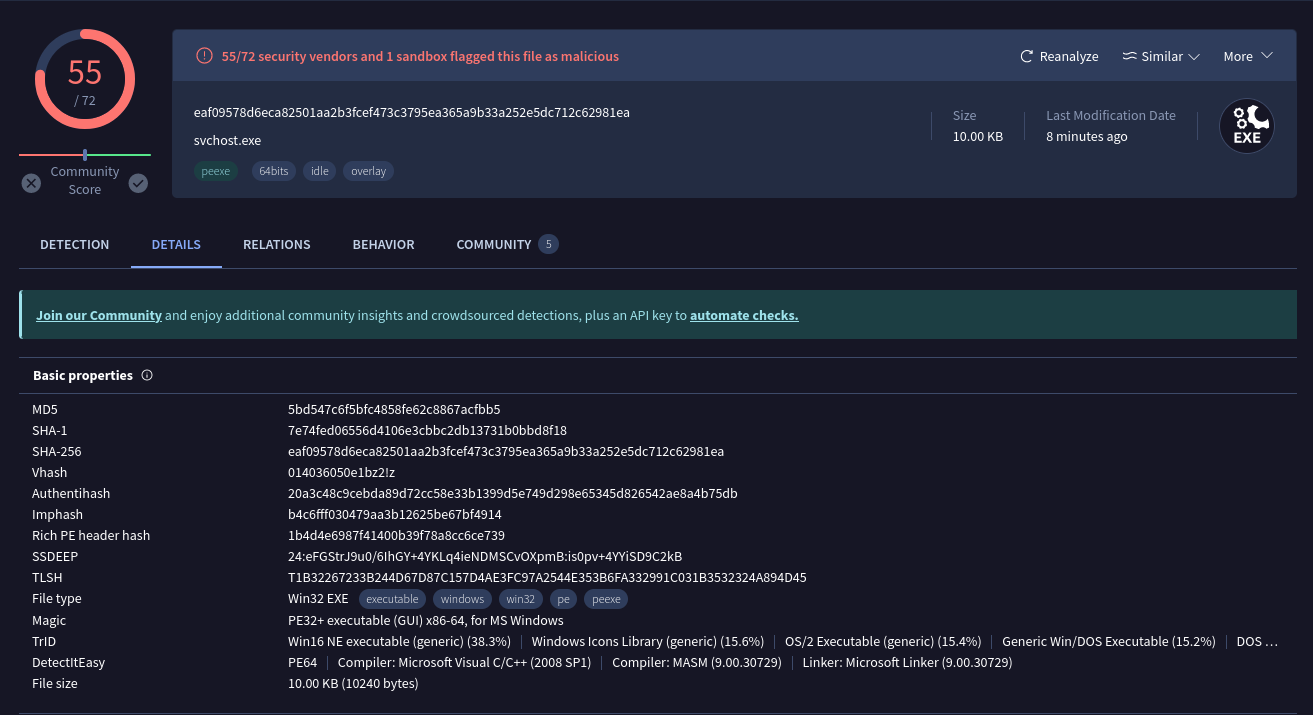Open the Relations tab
The width and height of the screenshot is (1313, 715).
(276, 245)
